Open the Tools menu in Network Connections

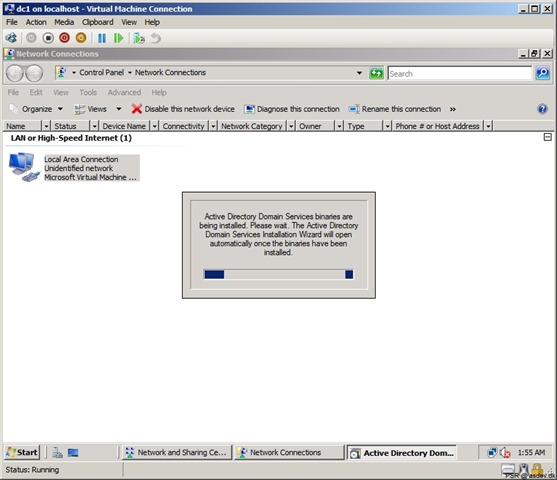point(88,92)
